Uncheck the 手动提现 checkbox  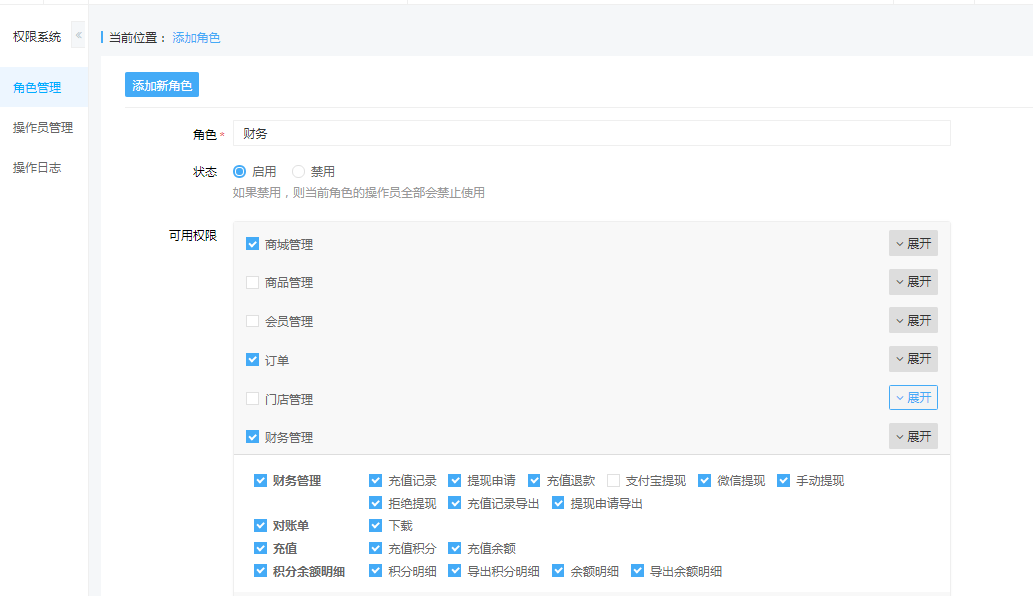coord(783,480)
